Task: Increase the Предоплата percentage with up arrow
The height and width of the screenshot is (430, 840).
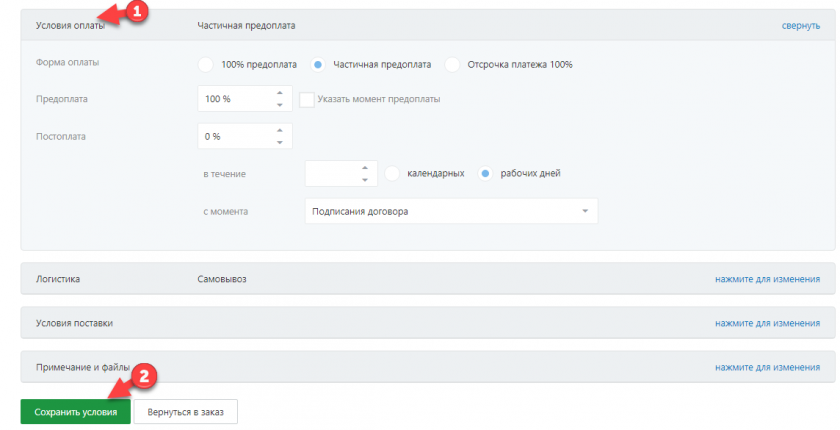Action: pyautogui.click(x=279, y=93)
